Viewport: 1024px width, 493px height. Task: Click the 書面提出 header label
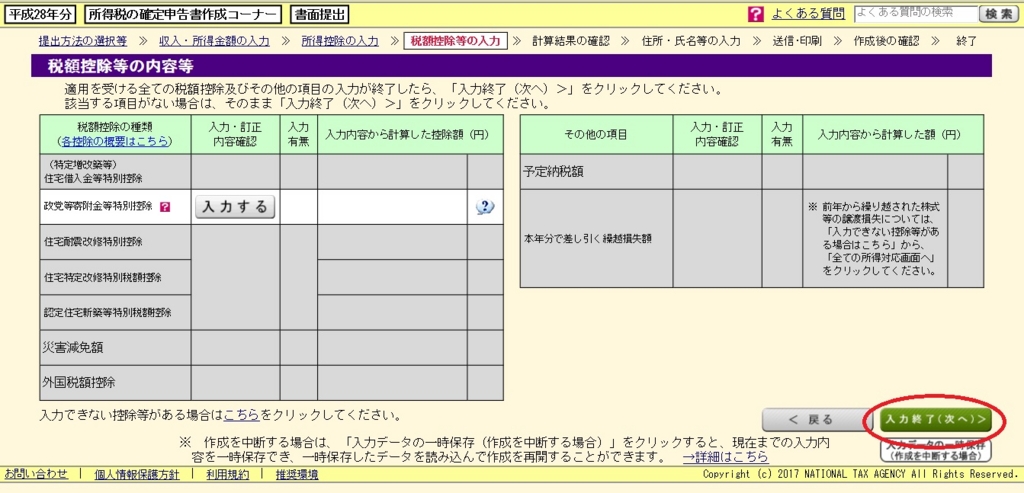click(x=319, y=14)
